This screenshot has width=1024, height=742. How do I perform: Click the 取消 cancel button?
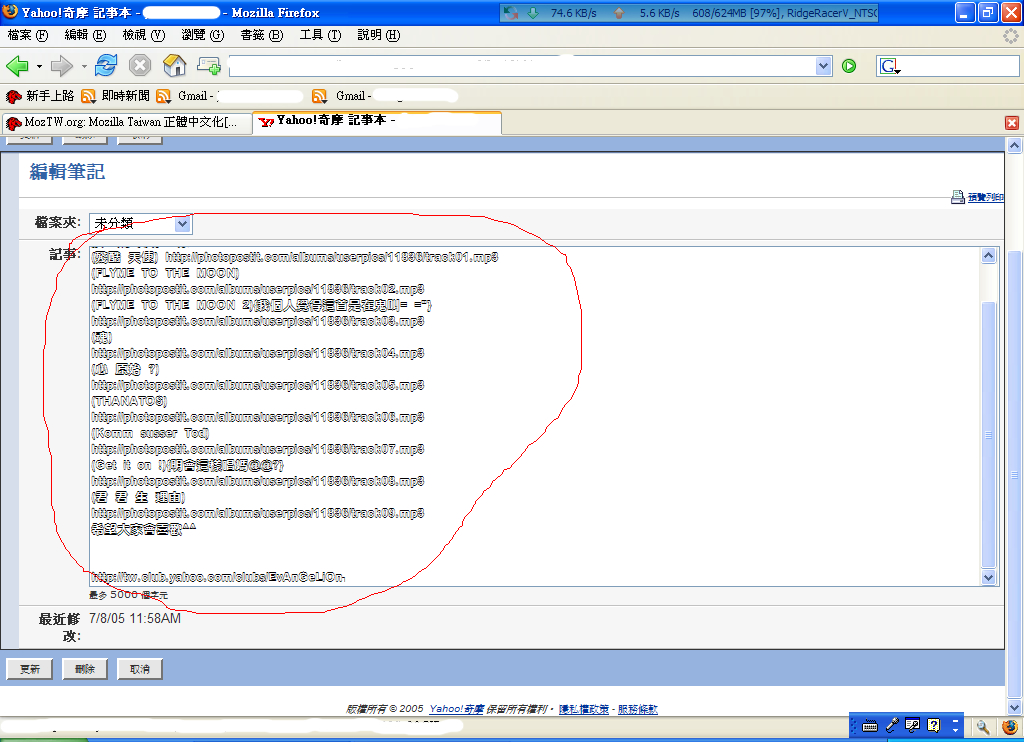(x=140, y=669)
